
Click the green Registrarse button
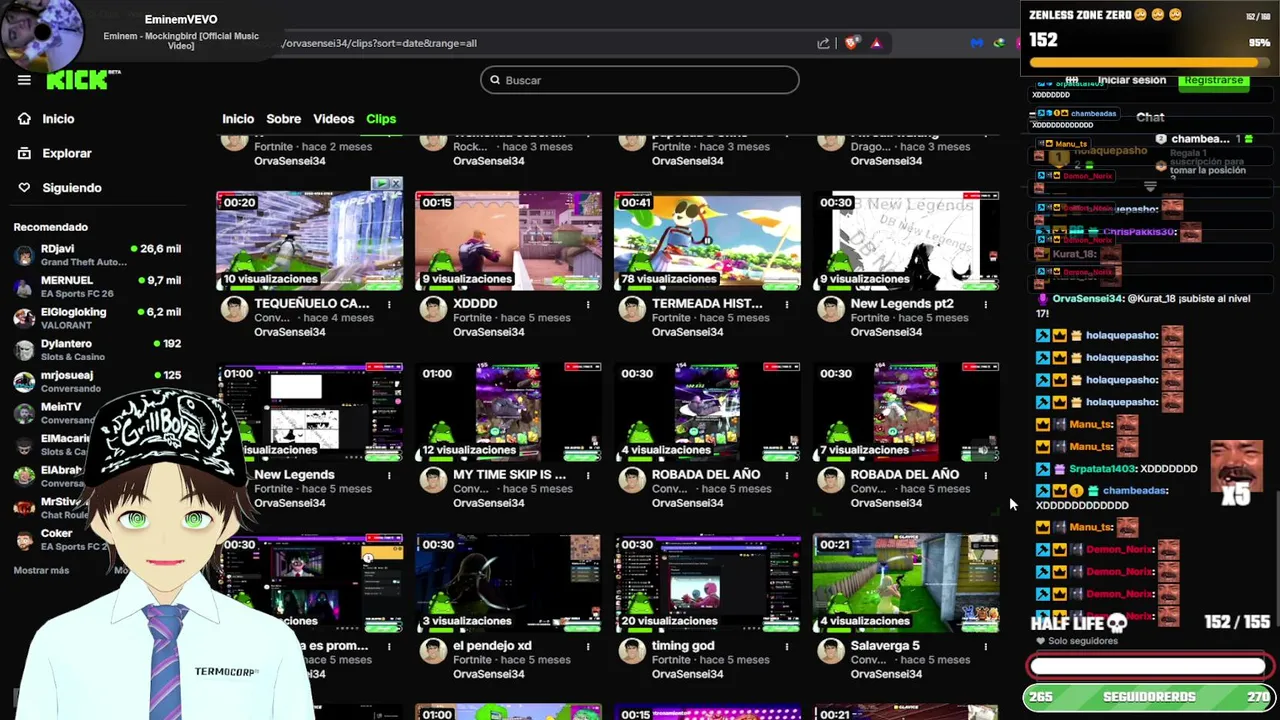[1213, 80]
